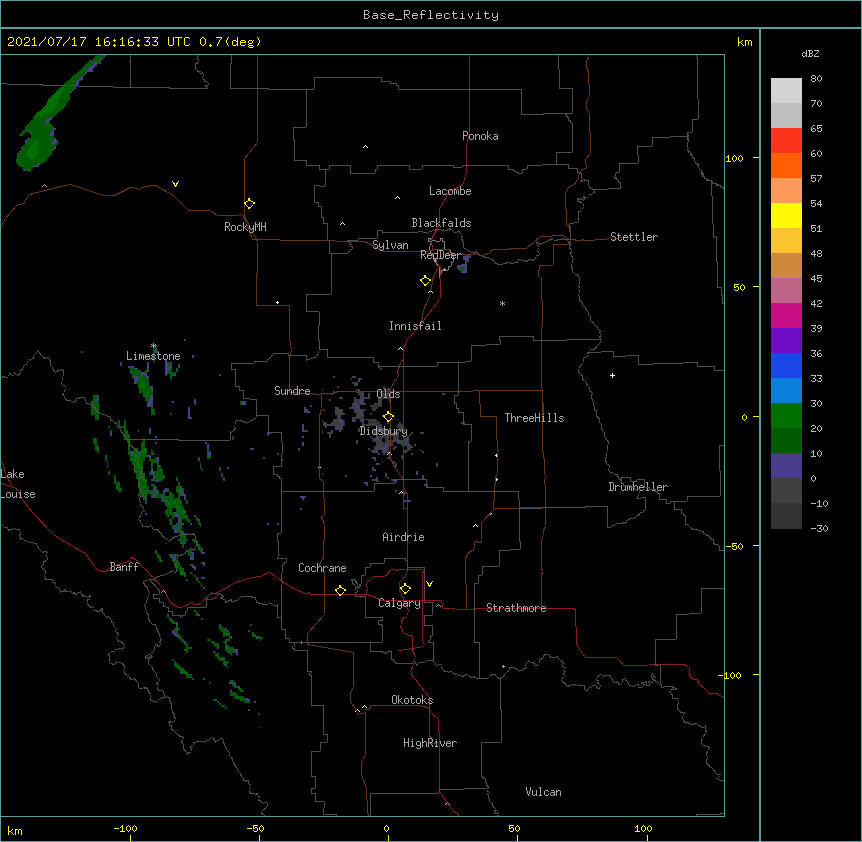Click the yellow marker south of Cochrane
862x842 pixels.
coord(340,590)
